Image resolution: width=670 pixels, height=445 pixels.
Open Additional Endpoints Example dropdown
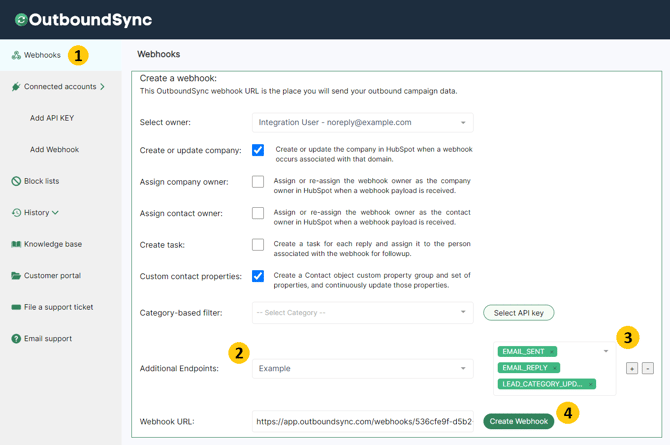tap(363, 368)
